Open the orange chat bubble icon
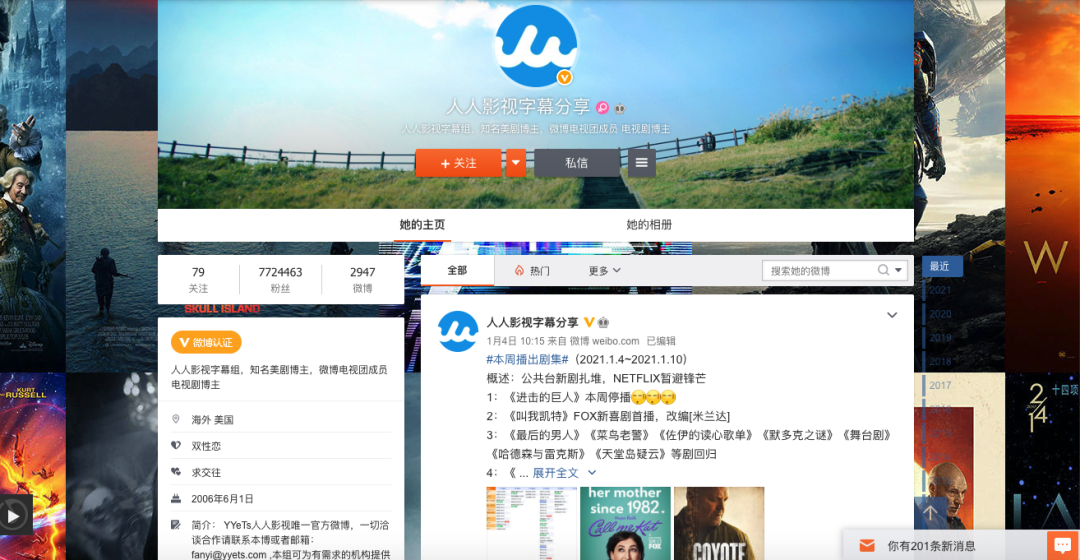The image size is (1080, 560). pyautogui.click(x=1063, y=546)
